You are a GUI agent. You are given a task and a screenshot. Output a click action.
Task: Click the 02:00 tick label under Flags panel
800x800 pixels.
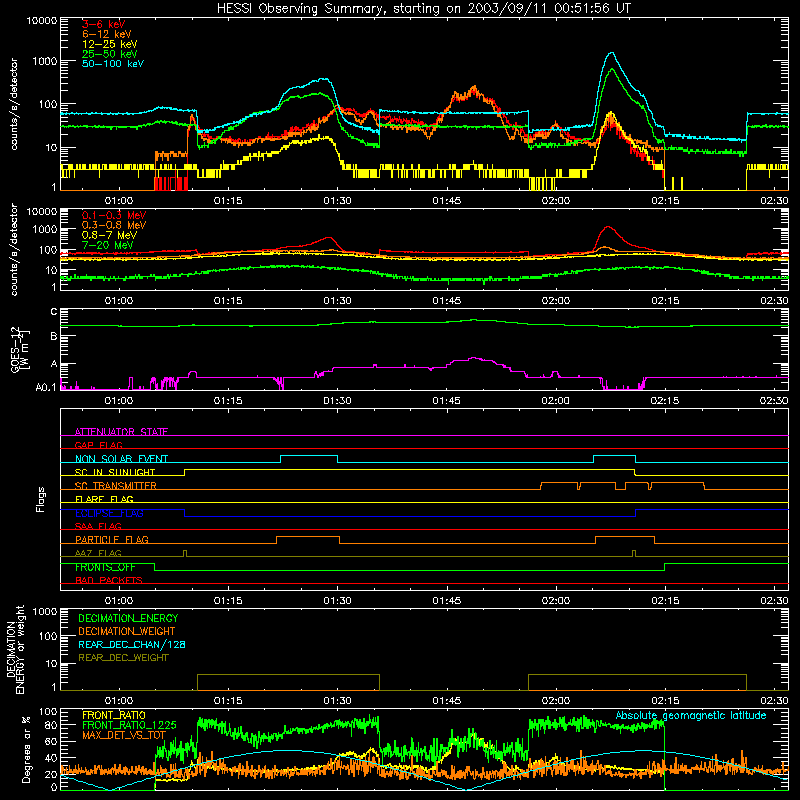click(556, 601)
